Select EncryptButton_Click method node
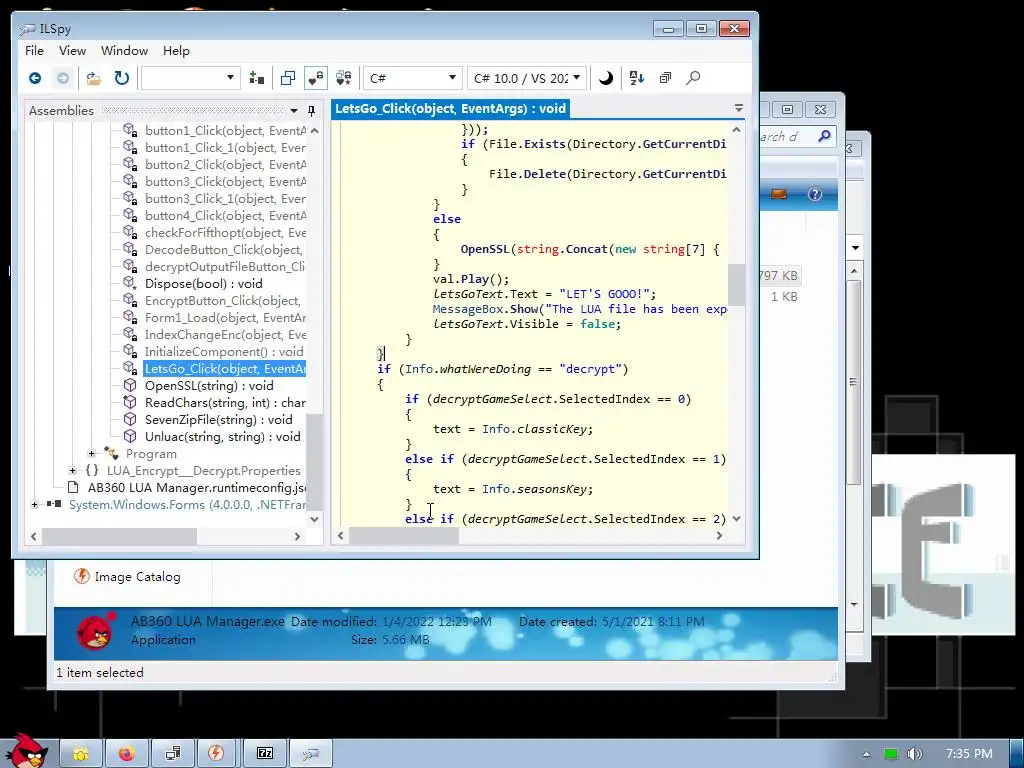 [223, 300]
